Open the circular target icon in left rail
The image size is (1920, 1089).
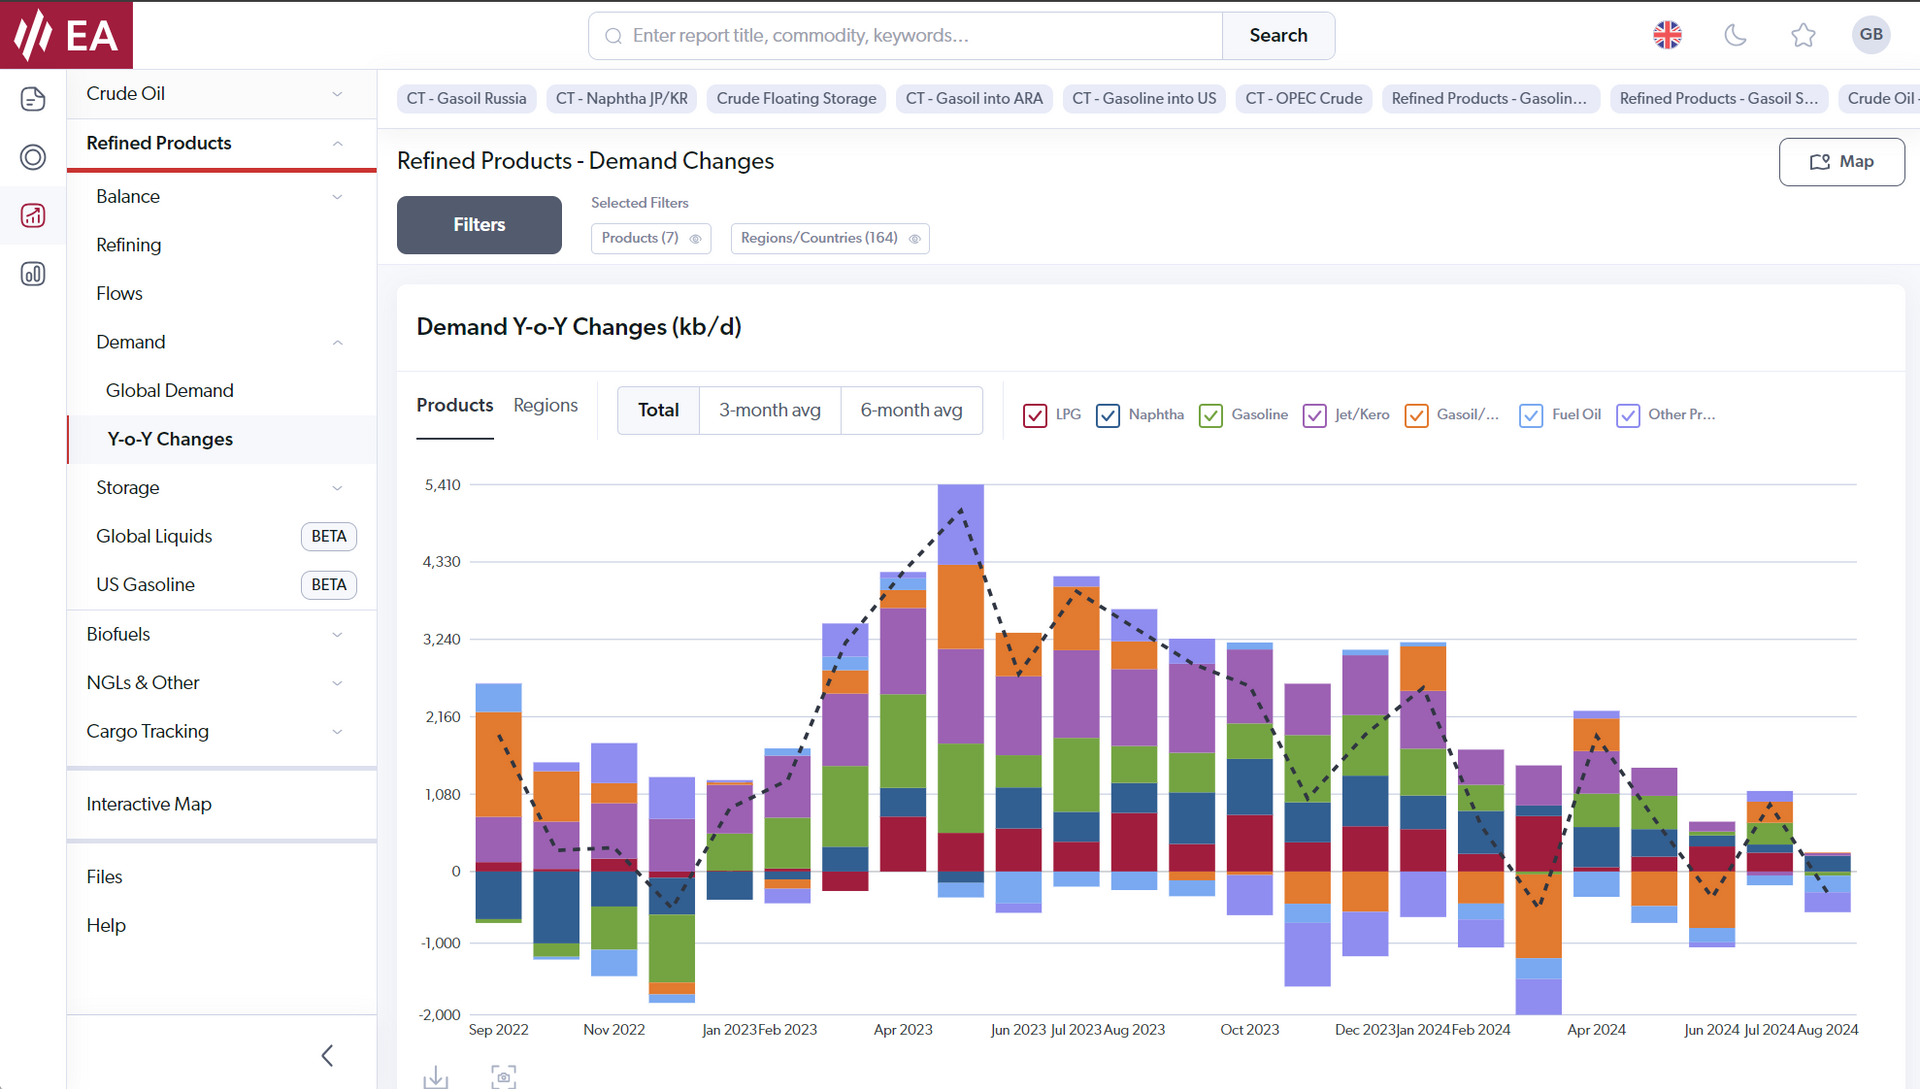pos(33,157)
